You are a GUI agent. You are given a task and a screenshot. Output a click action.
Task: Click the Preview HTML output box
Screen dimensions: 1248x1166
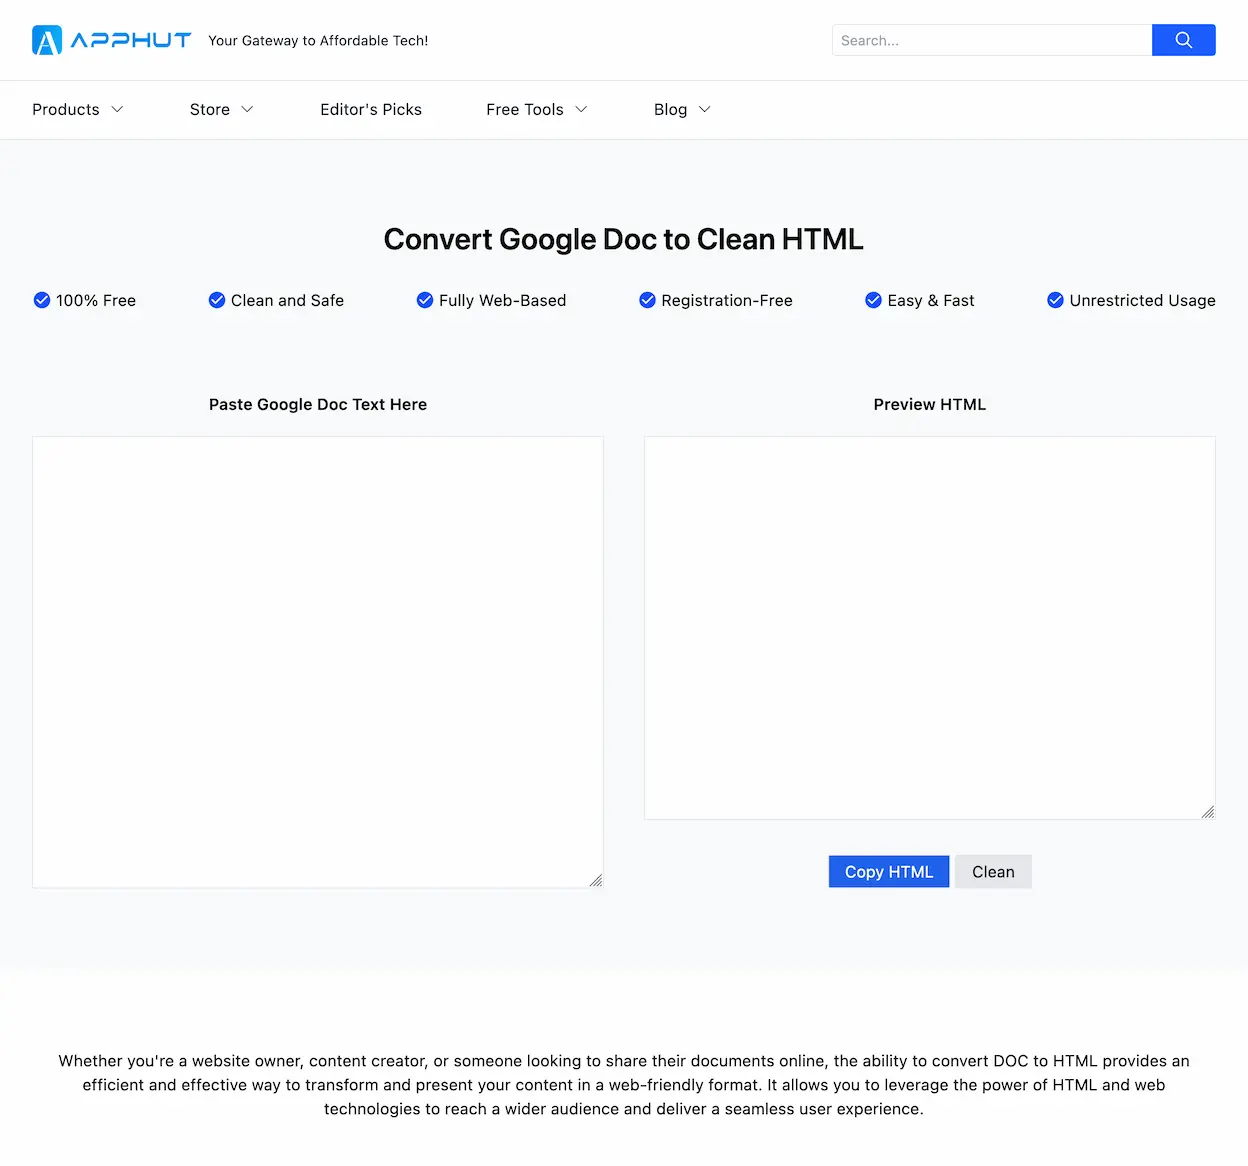click(929, 627)
